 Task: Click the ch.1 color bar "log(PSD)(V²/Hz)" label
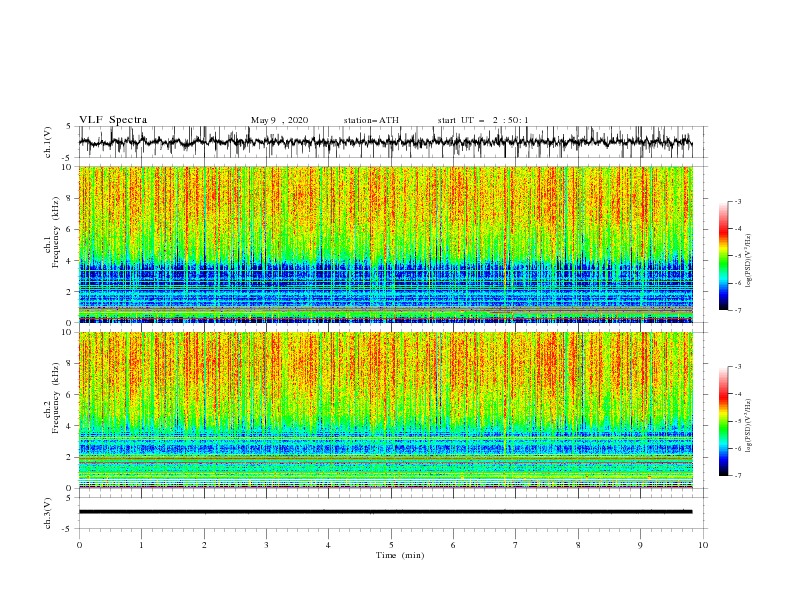coord(749,261)
